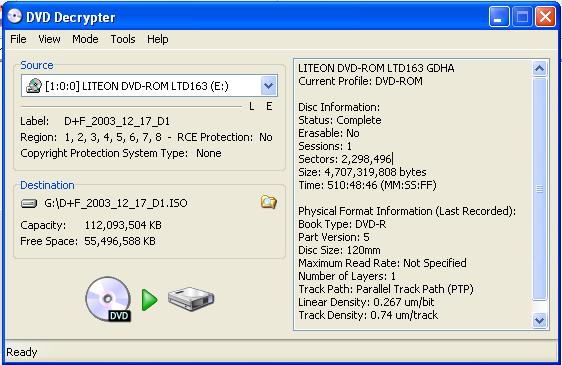
Task: Click the E (eject) tray button
Action: tap(269, 106)
